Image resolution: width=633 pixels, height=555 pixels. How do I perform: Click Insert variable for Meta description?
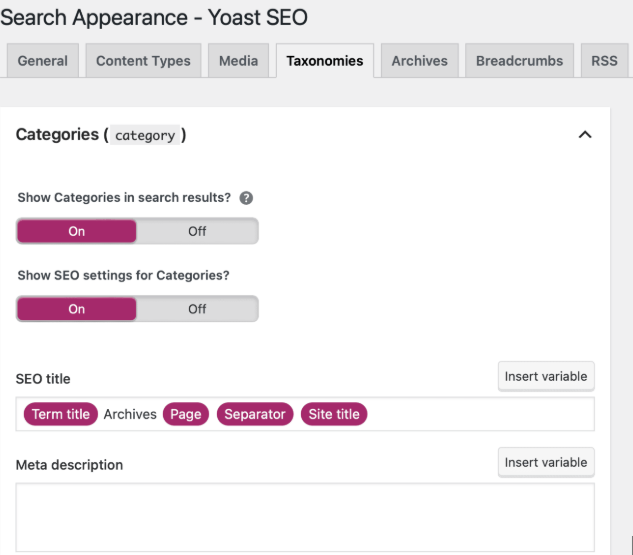pos(546,462)
